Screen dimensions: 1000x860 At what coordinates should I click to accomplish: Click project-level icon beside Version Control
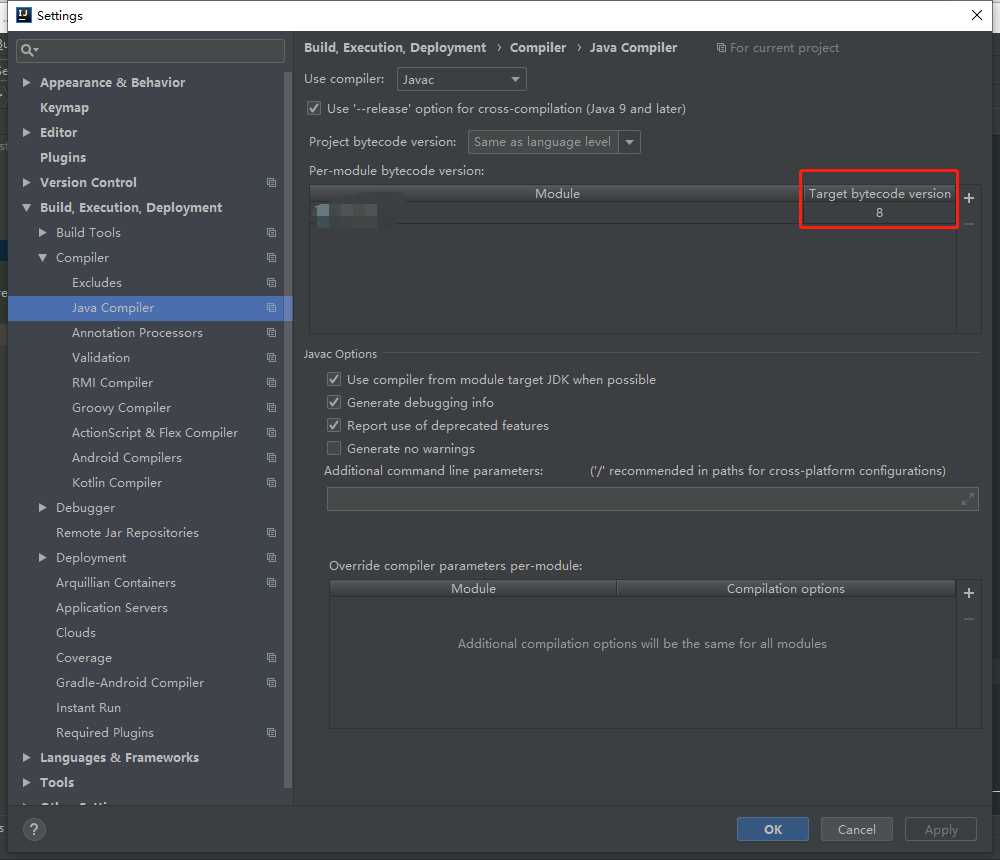(271, 182)
